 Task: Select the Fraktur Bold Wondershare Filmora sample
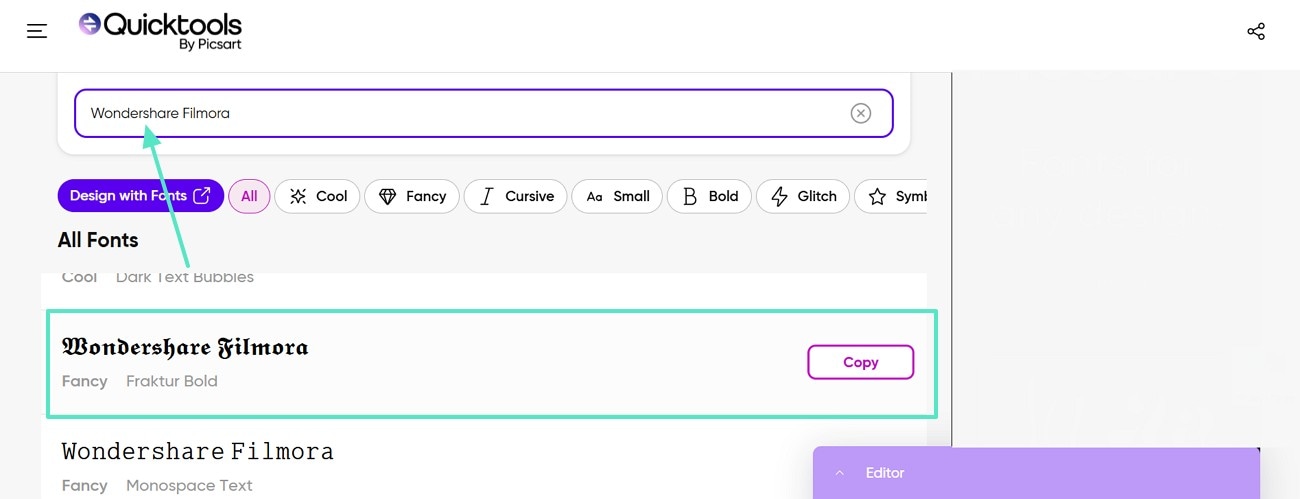point(185,347)
